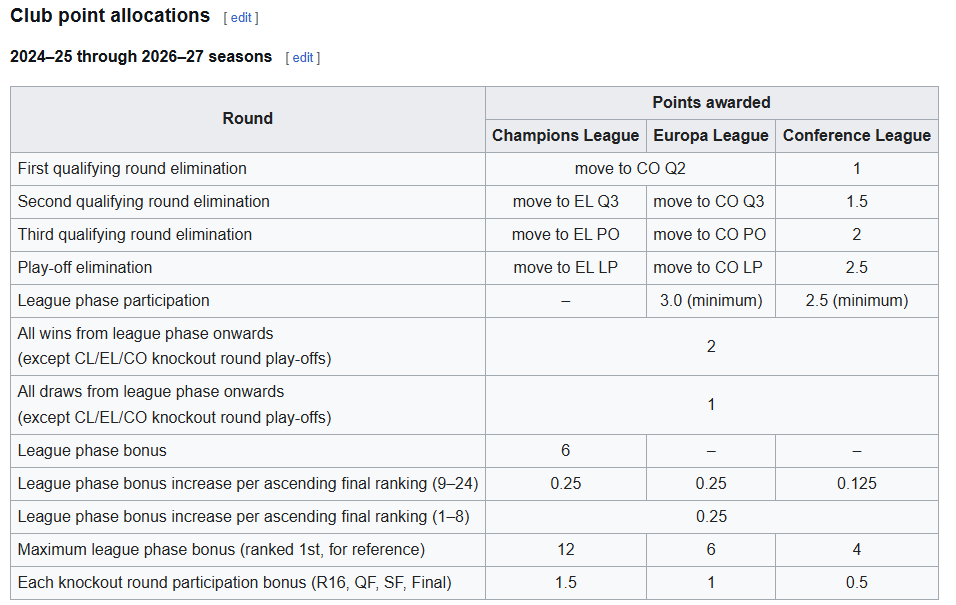Click the Conference League column header
This screenshot has height=605, width=956.
click(x=856, y=135)
